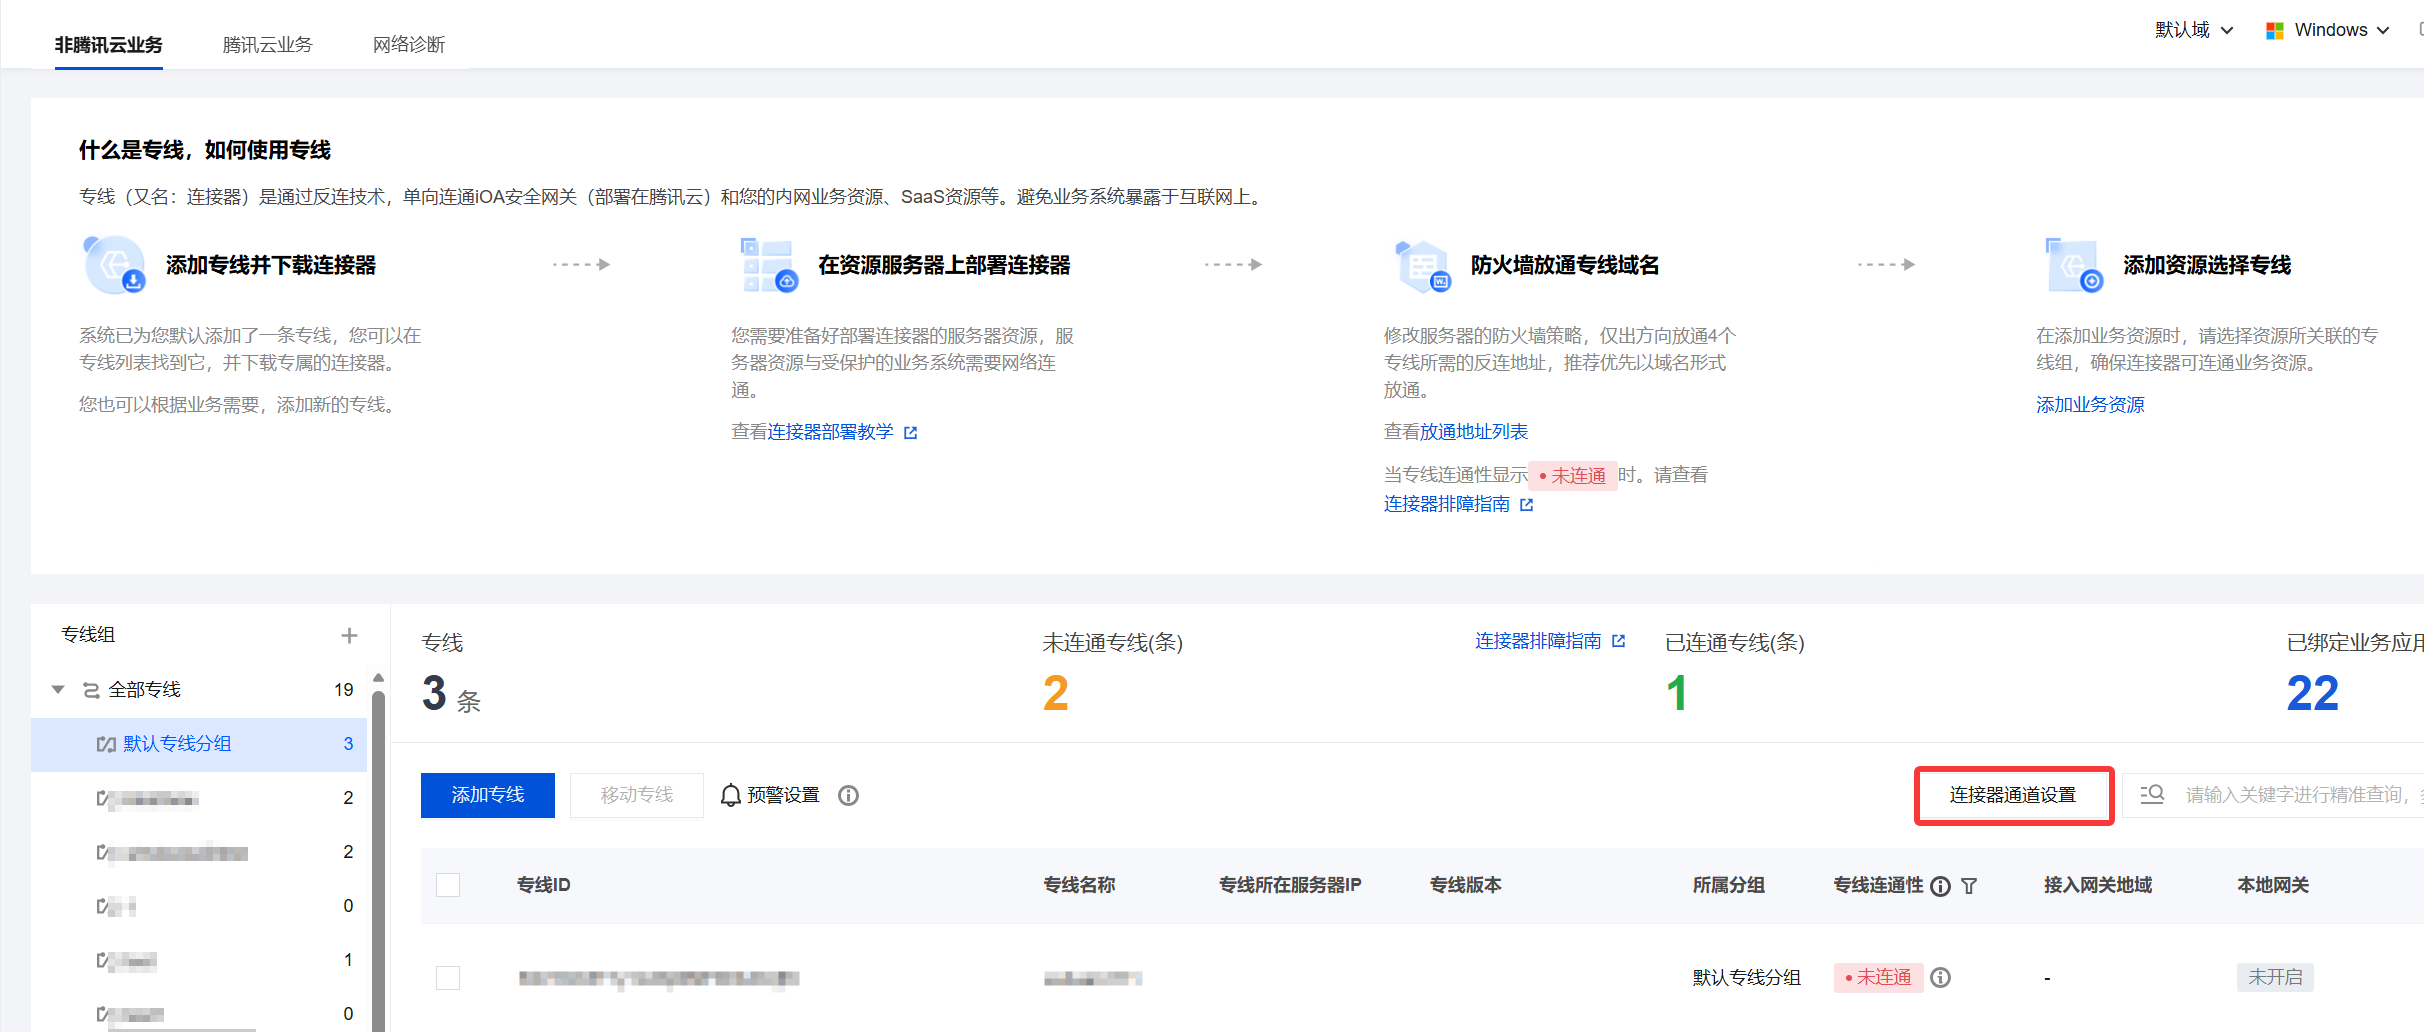Click the 未连通专线 count of 2
This screenshot has width=2424, height=1032.
1055,693
